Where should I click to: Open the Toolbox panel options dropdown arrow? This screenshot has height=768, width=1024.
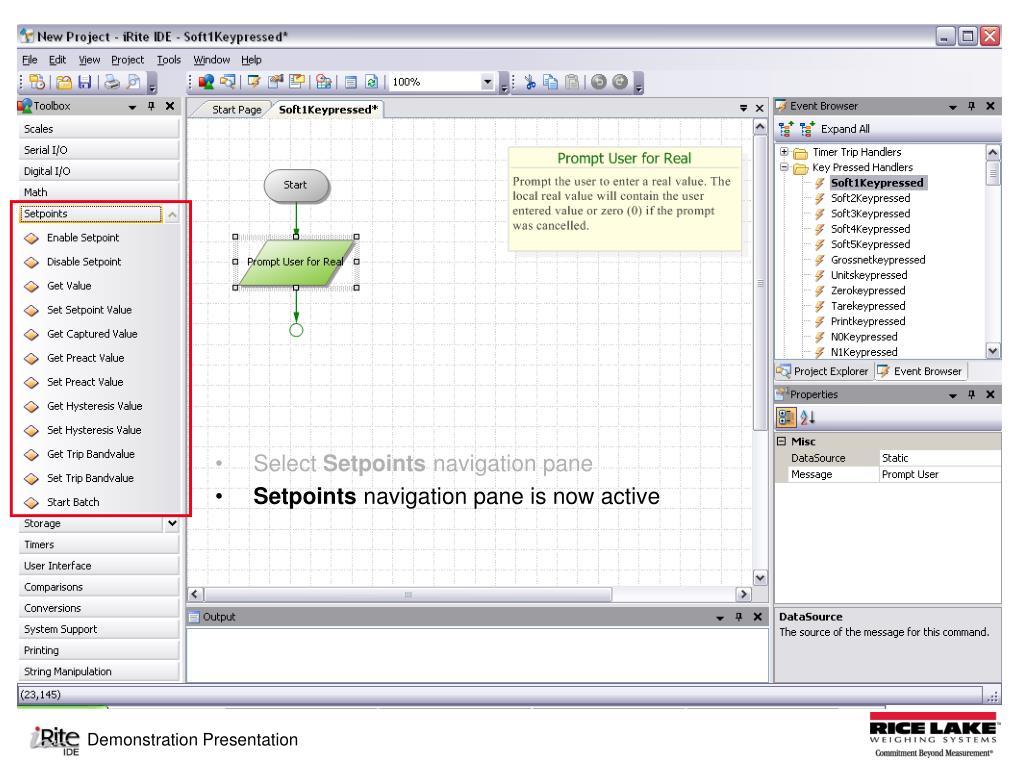coord(133,106)
